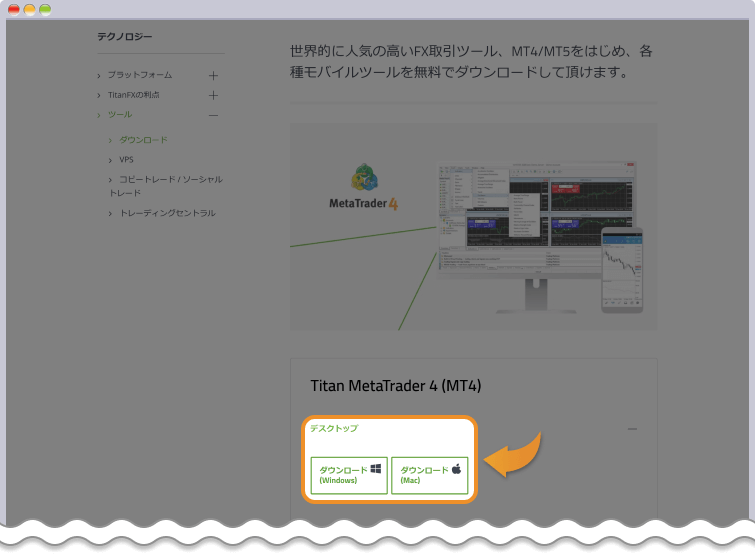Click the Mac download button
The width and height of the screenshot is (755, 556).
click(430, 475)
